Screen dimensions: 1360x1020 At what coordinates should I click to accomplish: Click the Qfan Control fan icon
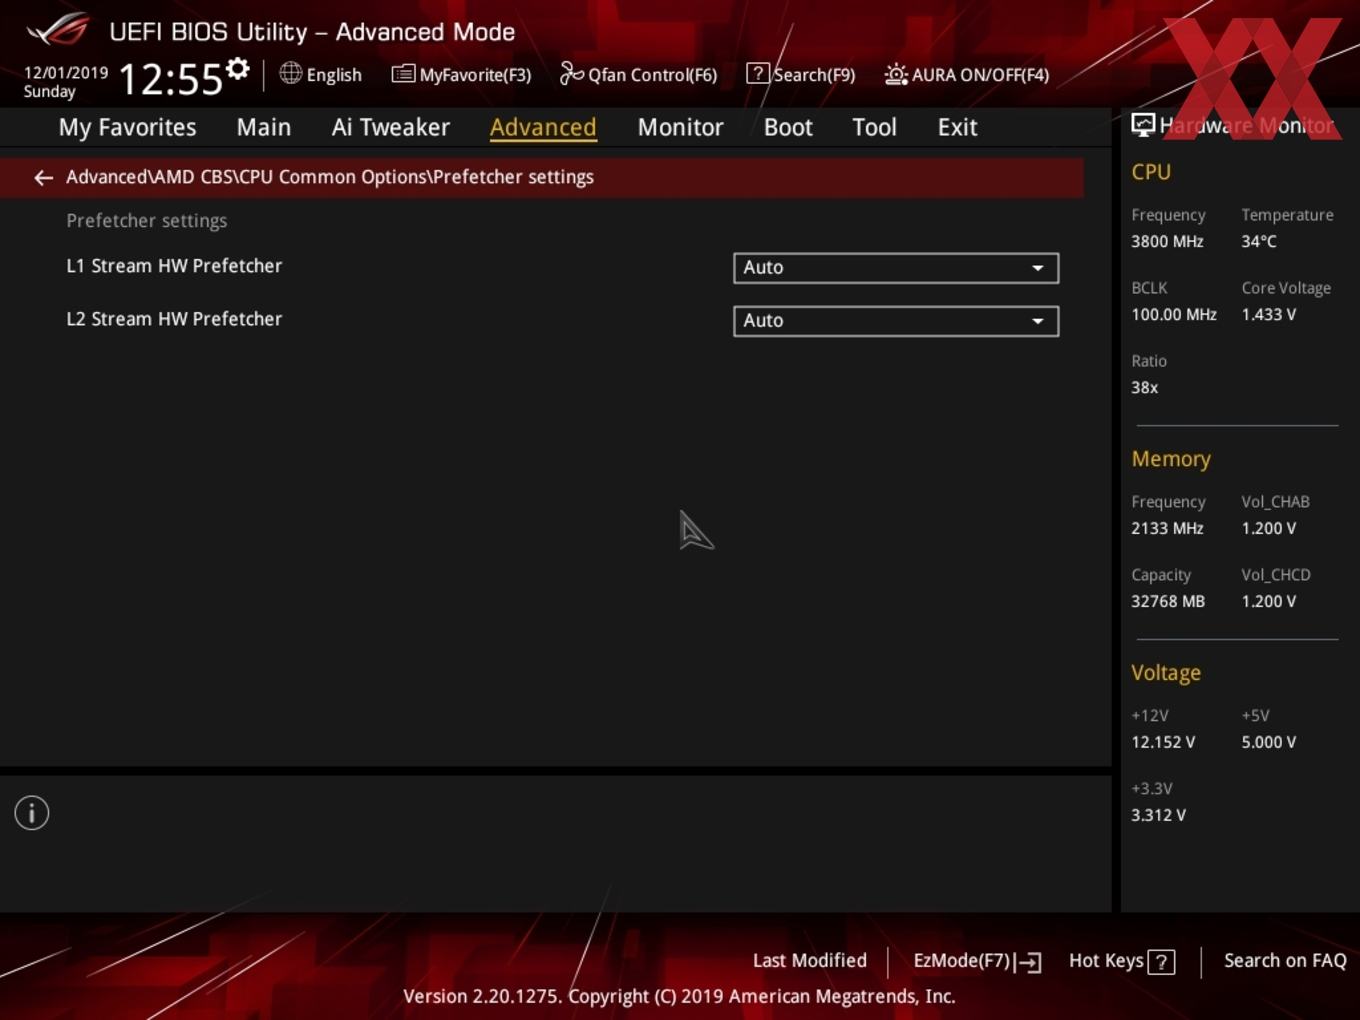click(571, 73)
